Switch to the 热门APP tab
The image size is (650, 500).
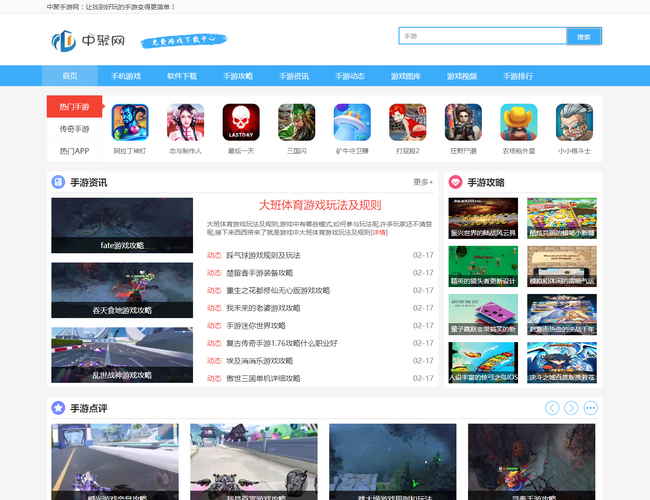point(74,151)
